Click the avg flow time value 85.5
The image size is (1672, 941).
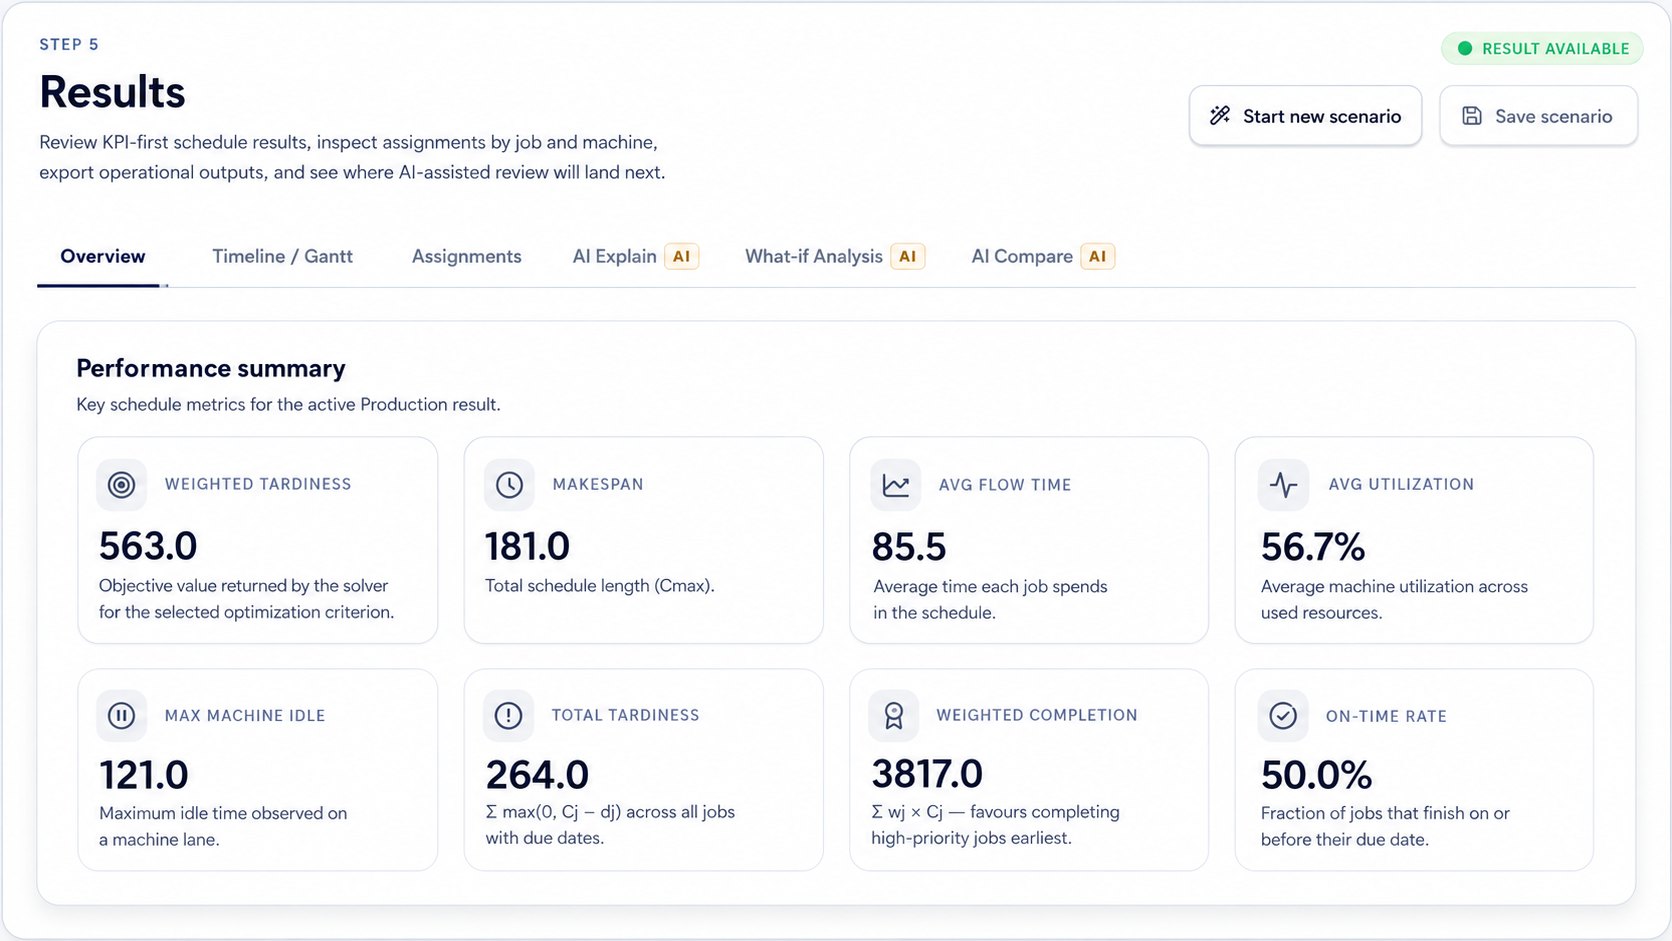pyautogui.click(x=908, y=547)
